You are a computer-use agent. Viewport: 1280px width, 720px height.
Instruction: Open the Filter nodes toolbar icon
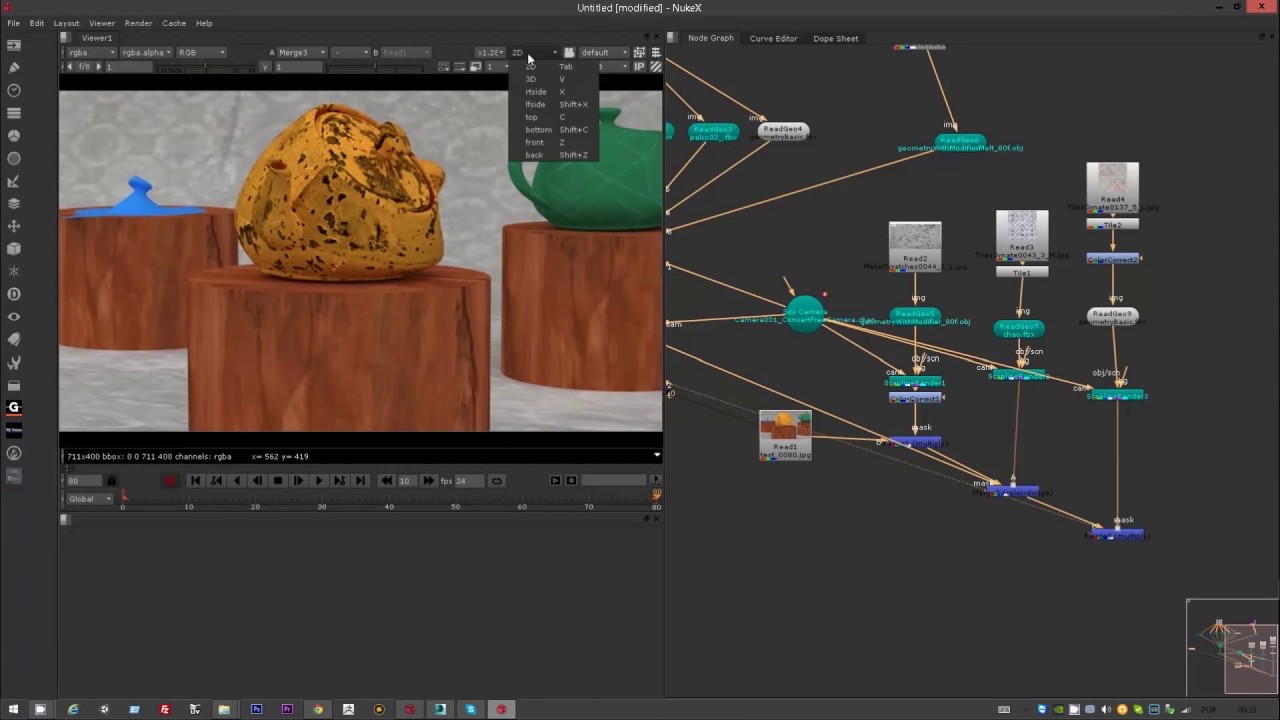pyautogui.click(x=14, y=158)
